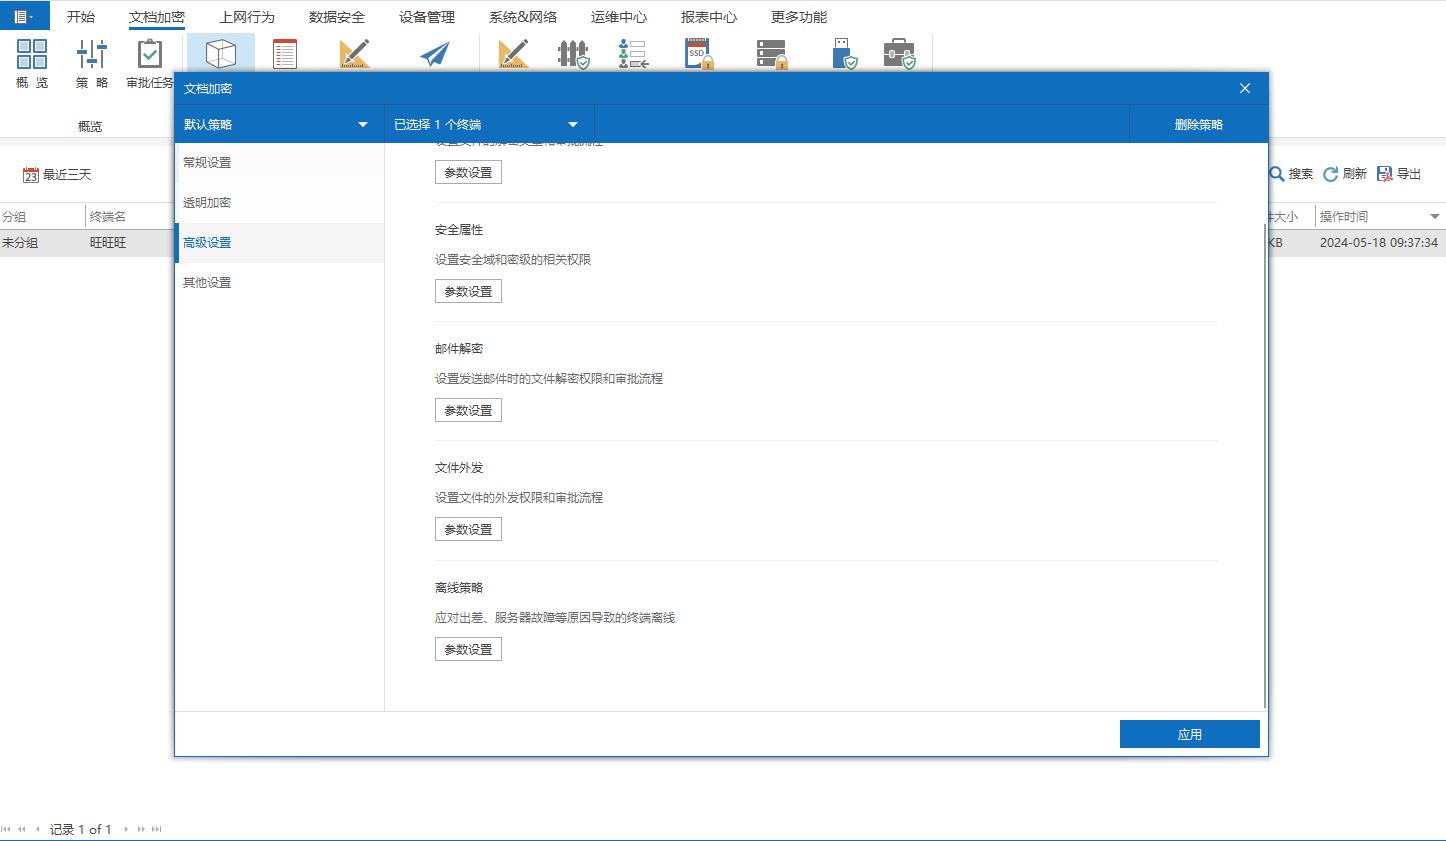The height and width of the screenshot is (841, 1446).
Task: Go to last record in pager
Action: (156, 829)
